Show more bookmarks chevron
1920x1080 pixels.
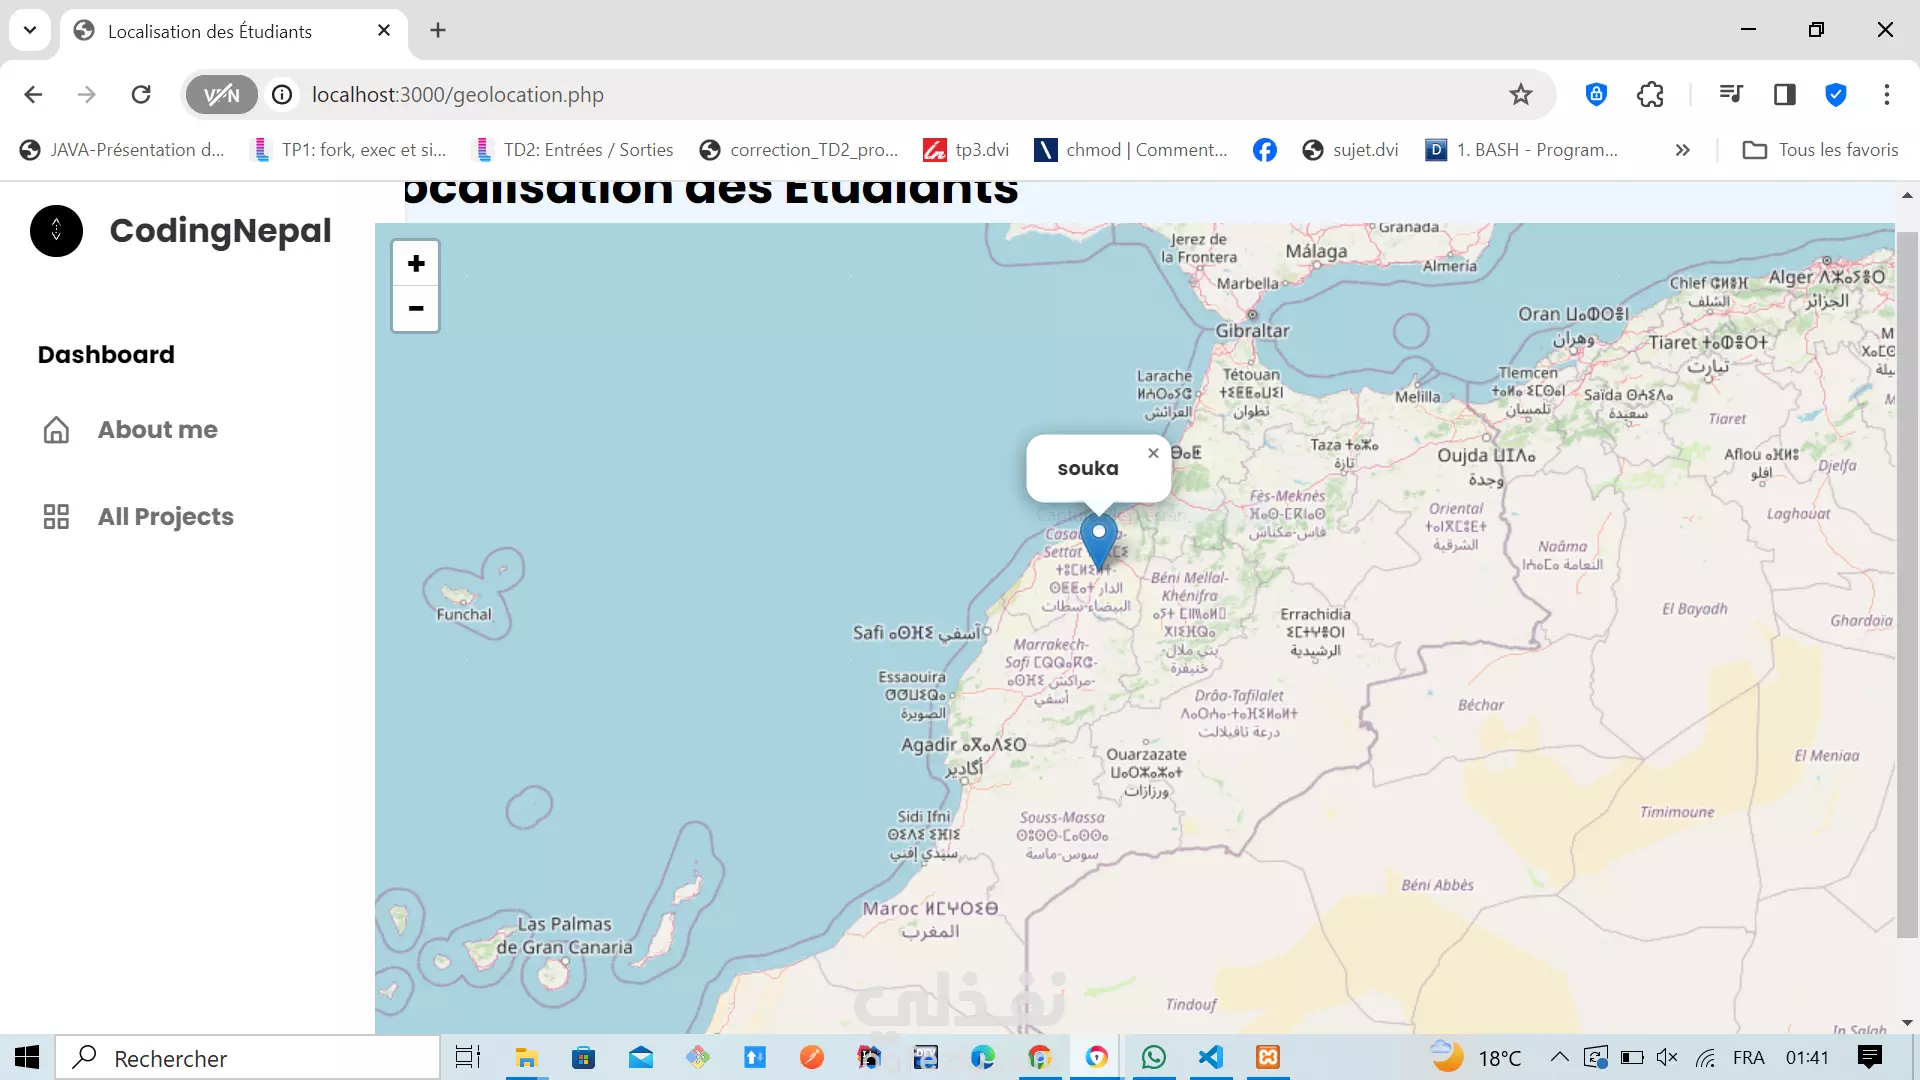pos(1683,150)
